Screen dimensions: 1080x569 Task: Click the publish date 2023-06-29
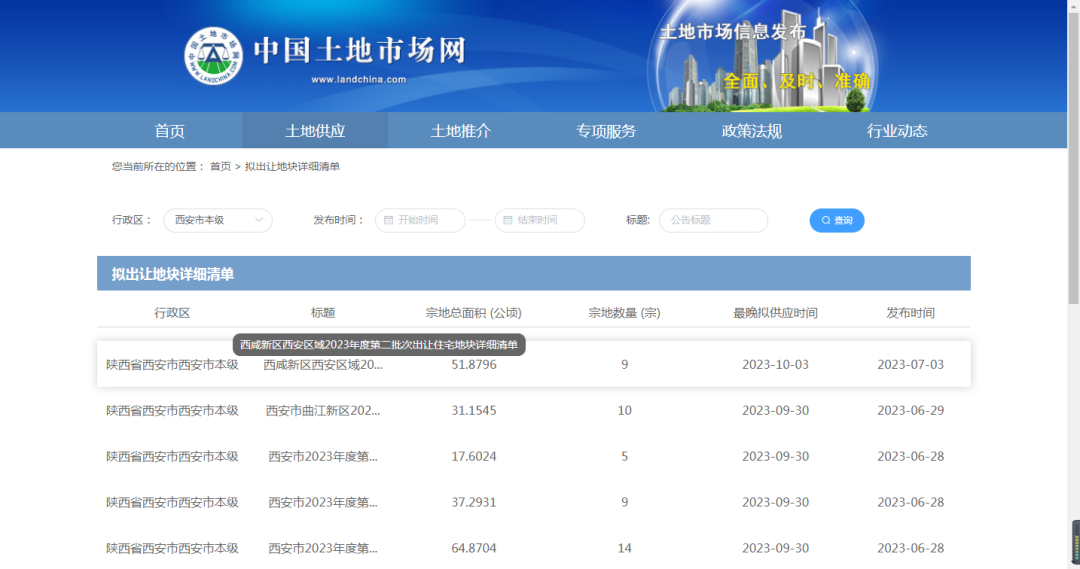pyautogui.click(x=911, y=411)
